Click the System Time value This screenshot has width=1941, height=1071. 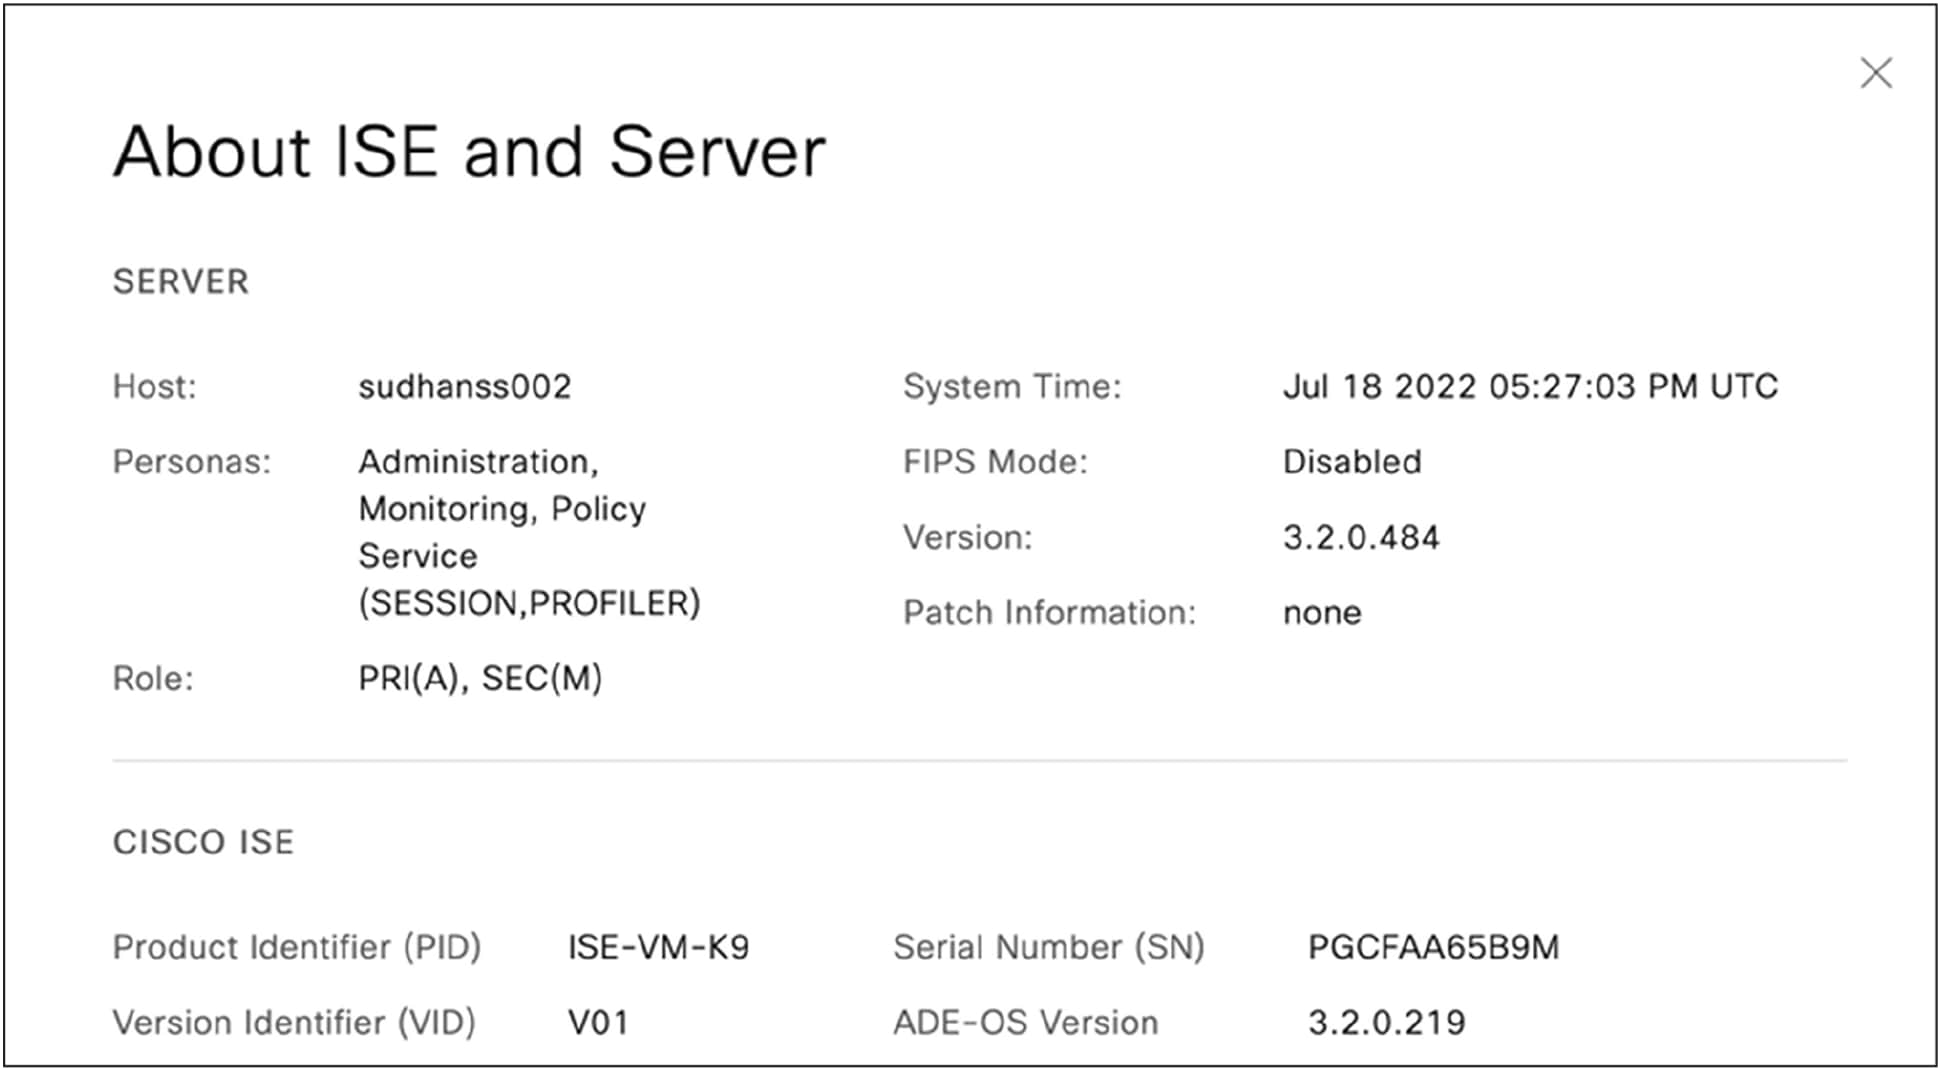coord(1529,387)
